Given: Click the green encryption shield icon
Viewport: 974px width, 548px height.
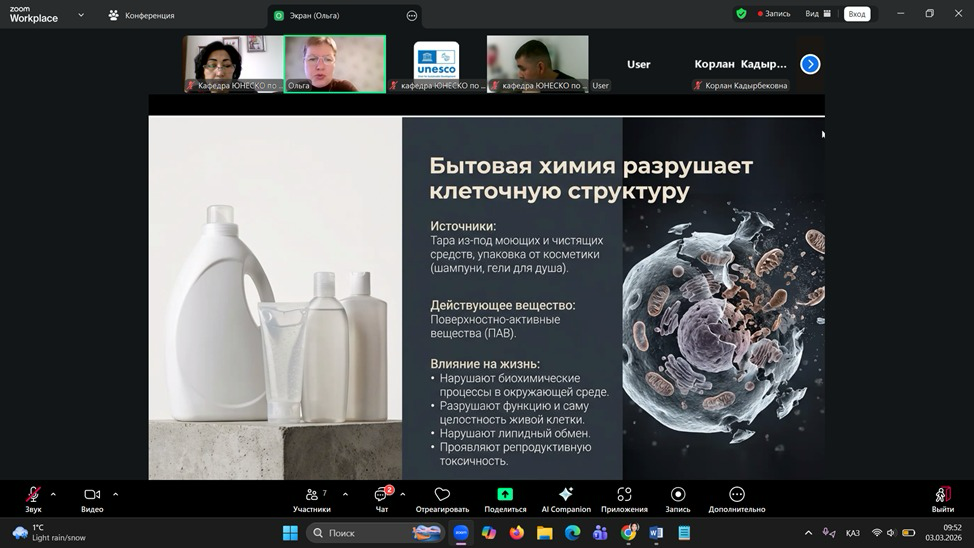Looking at the screenshot, I should [x=741, y=14].
